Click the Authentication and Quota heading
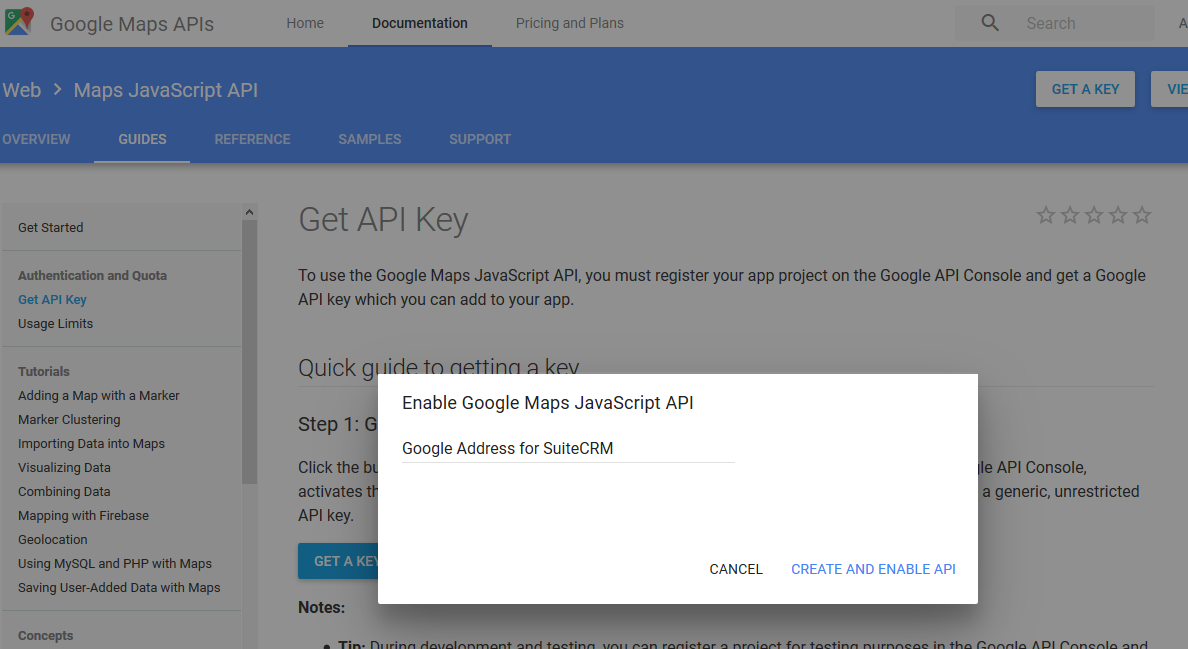 (92, 276)
